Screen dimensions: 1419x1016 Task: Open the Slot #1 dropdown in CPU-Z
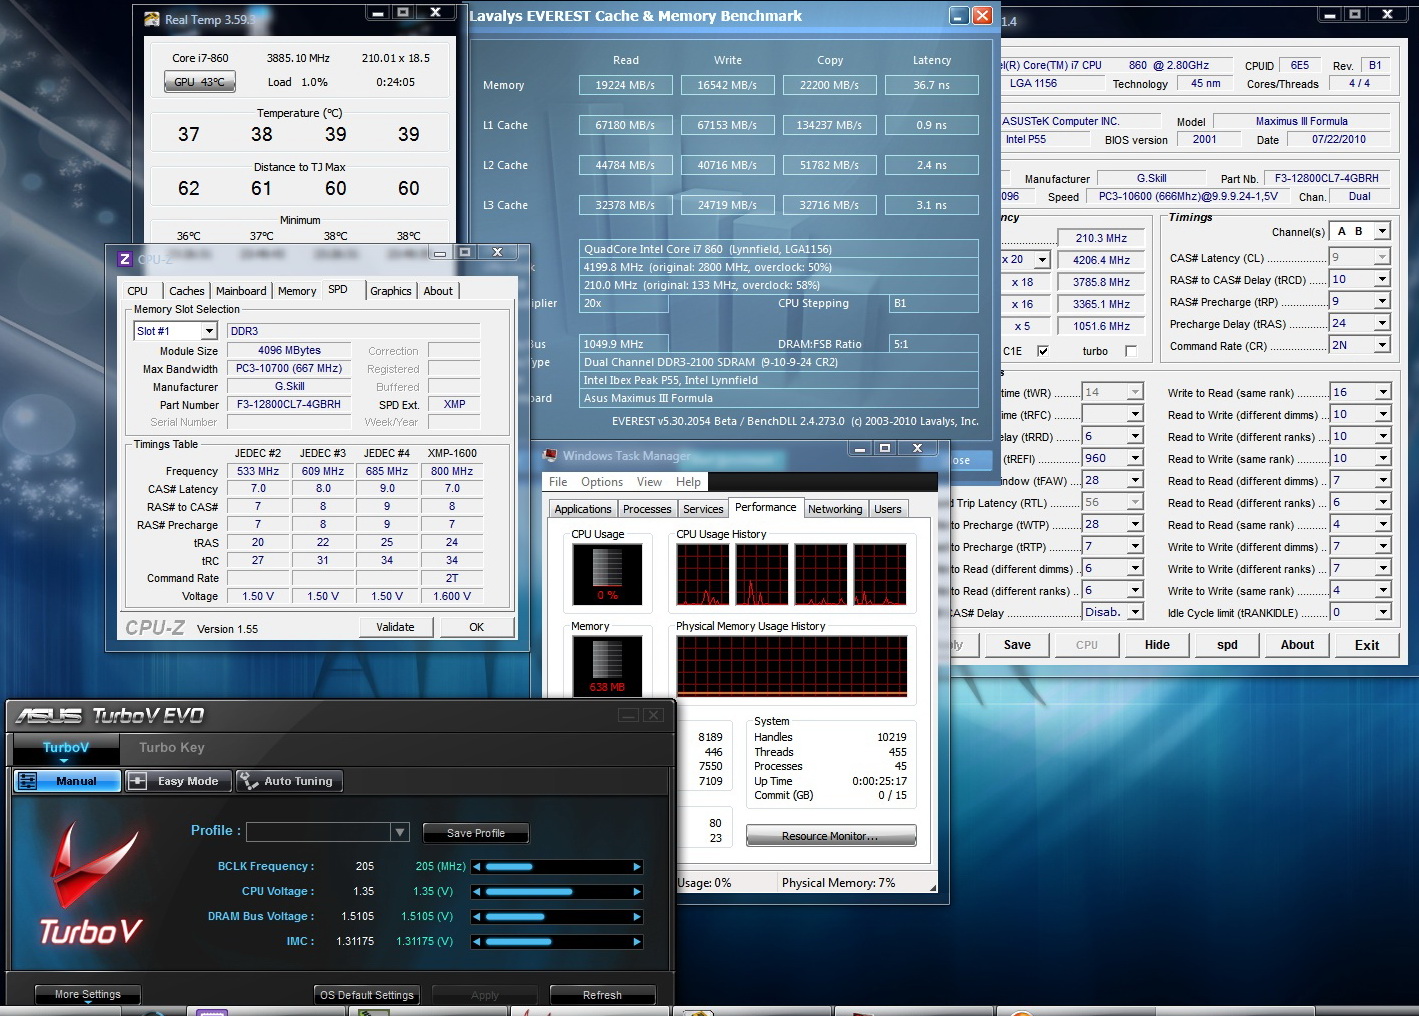click(209, 331)
